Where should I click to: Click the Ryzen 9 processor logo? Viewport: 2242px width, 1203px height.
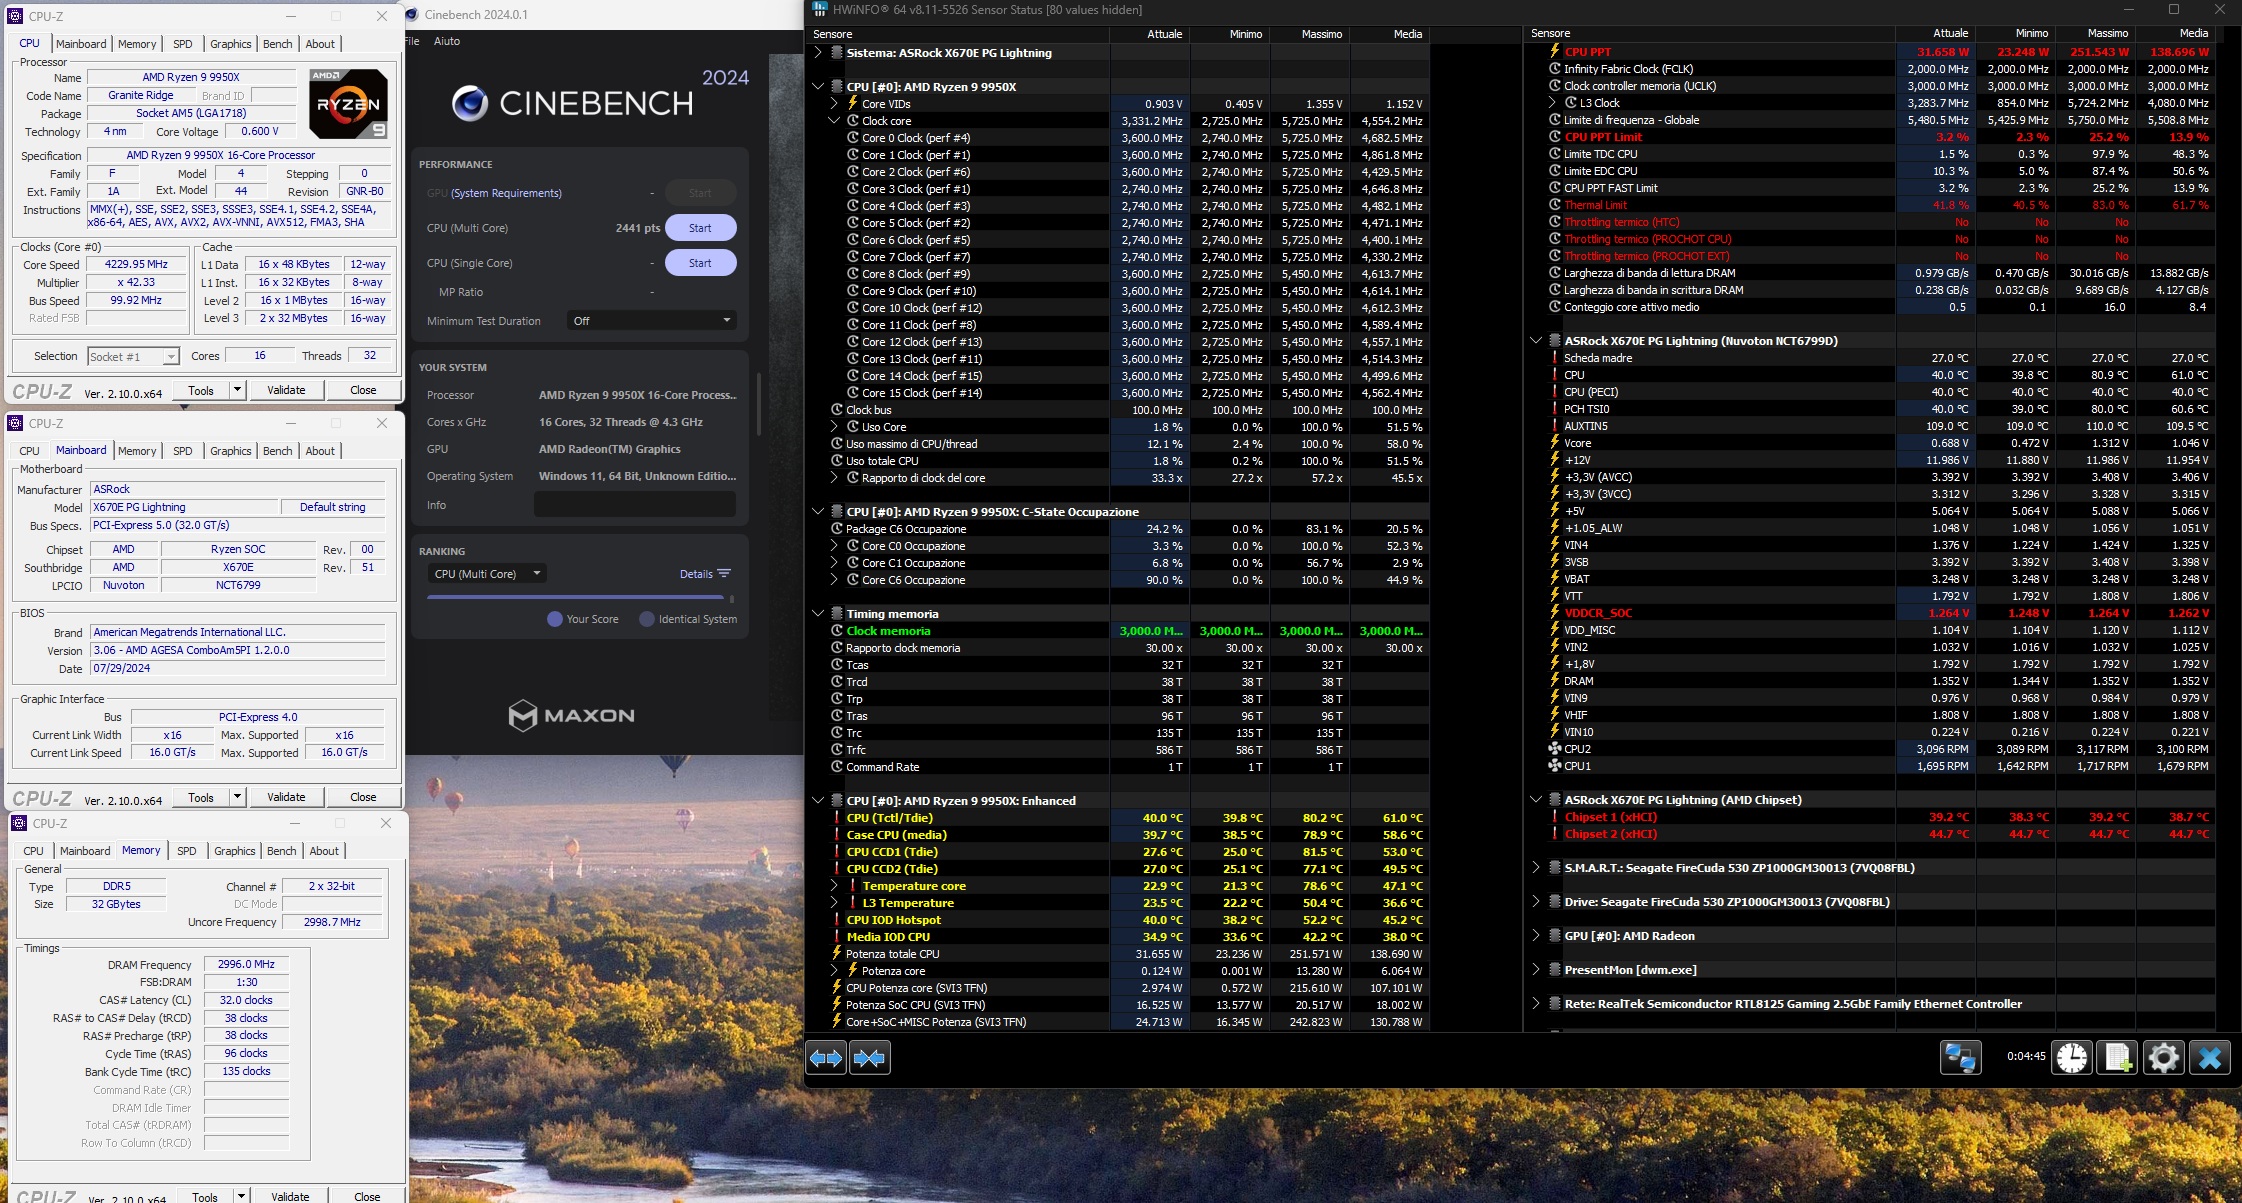pyautogui.click(x=347, y=104)
